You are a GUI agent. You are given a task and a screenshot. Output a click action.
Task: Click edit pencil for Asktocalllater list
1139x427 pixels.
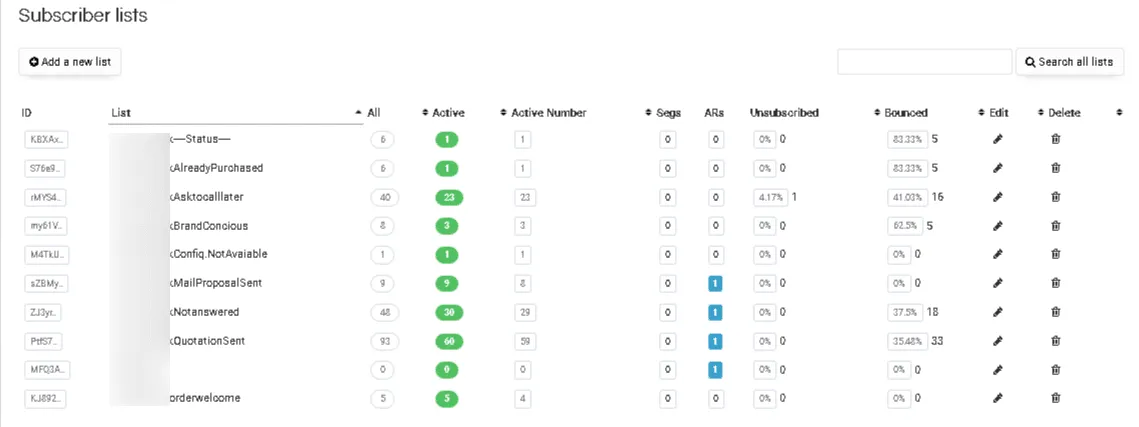(x=997, y=197)
